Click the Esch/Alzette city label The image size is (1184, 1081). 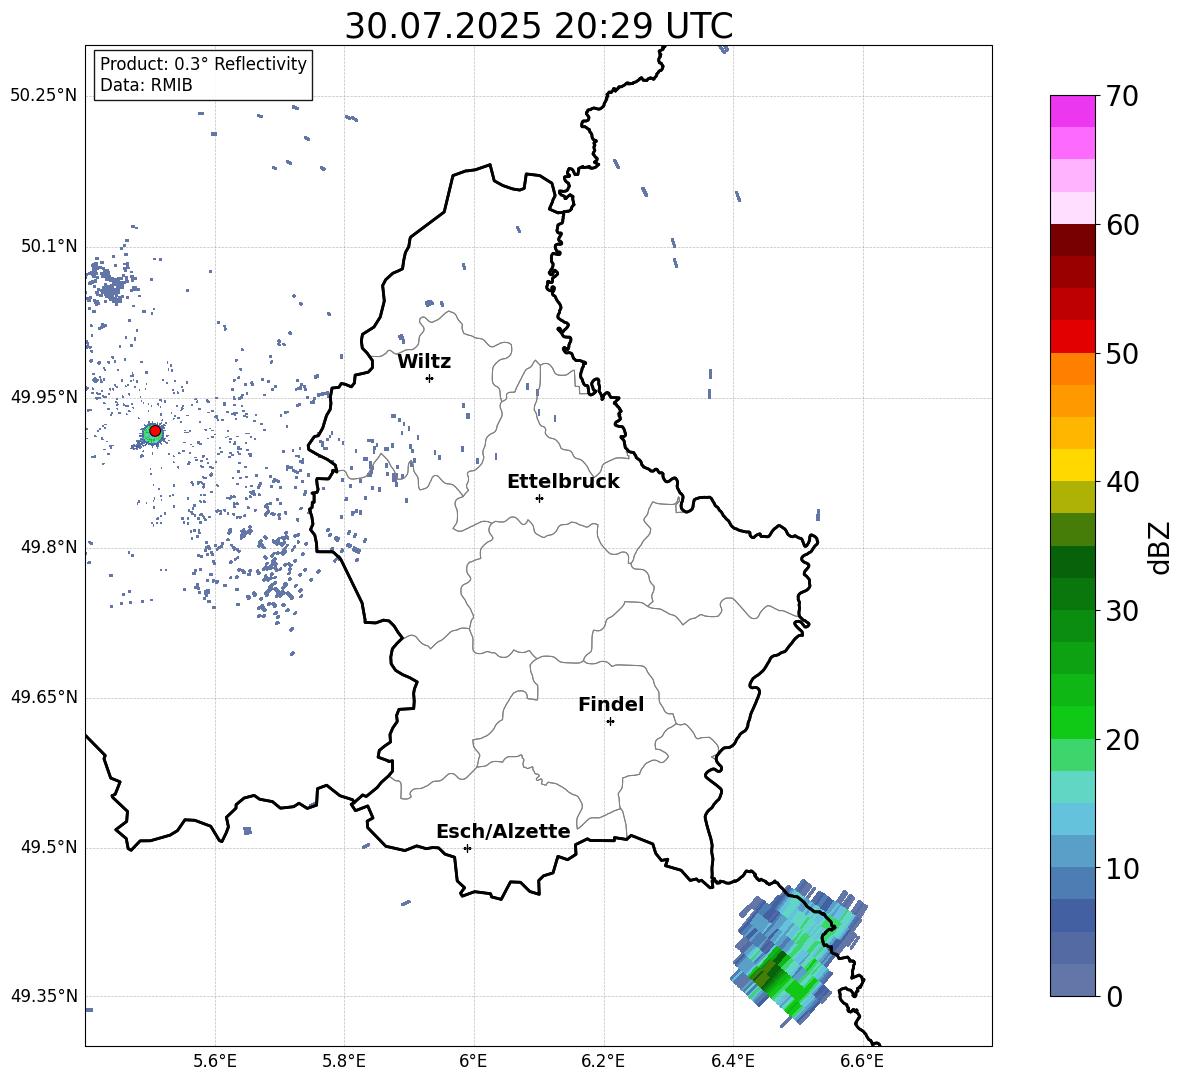click(503, 831)
